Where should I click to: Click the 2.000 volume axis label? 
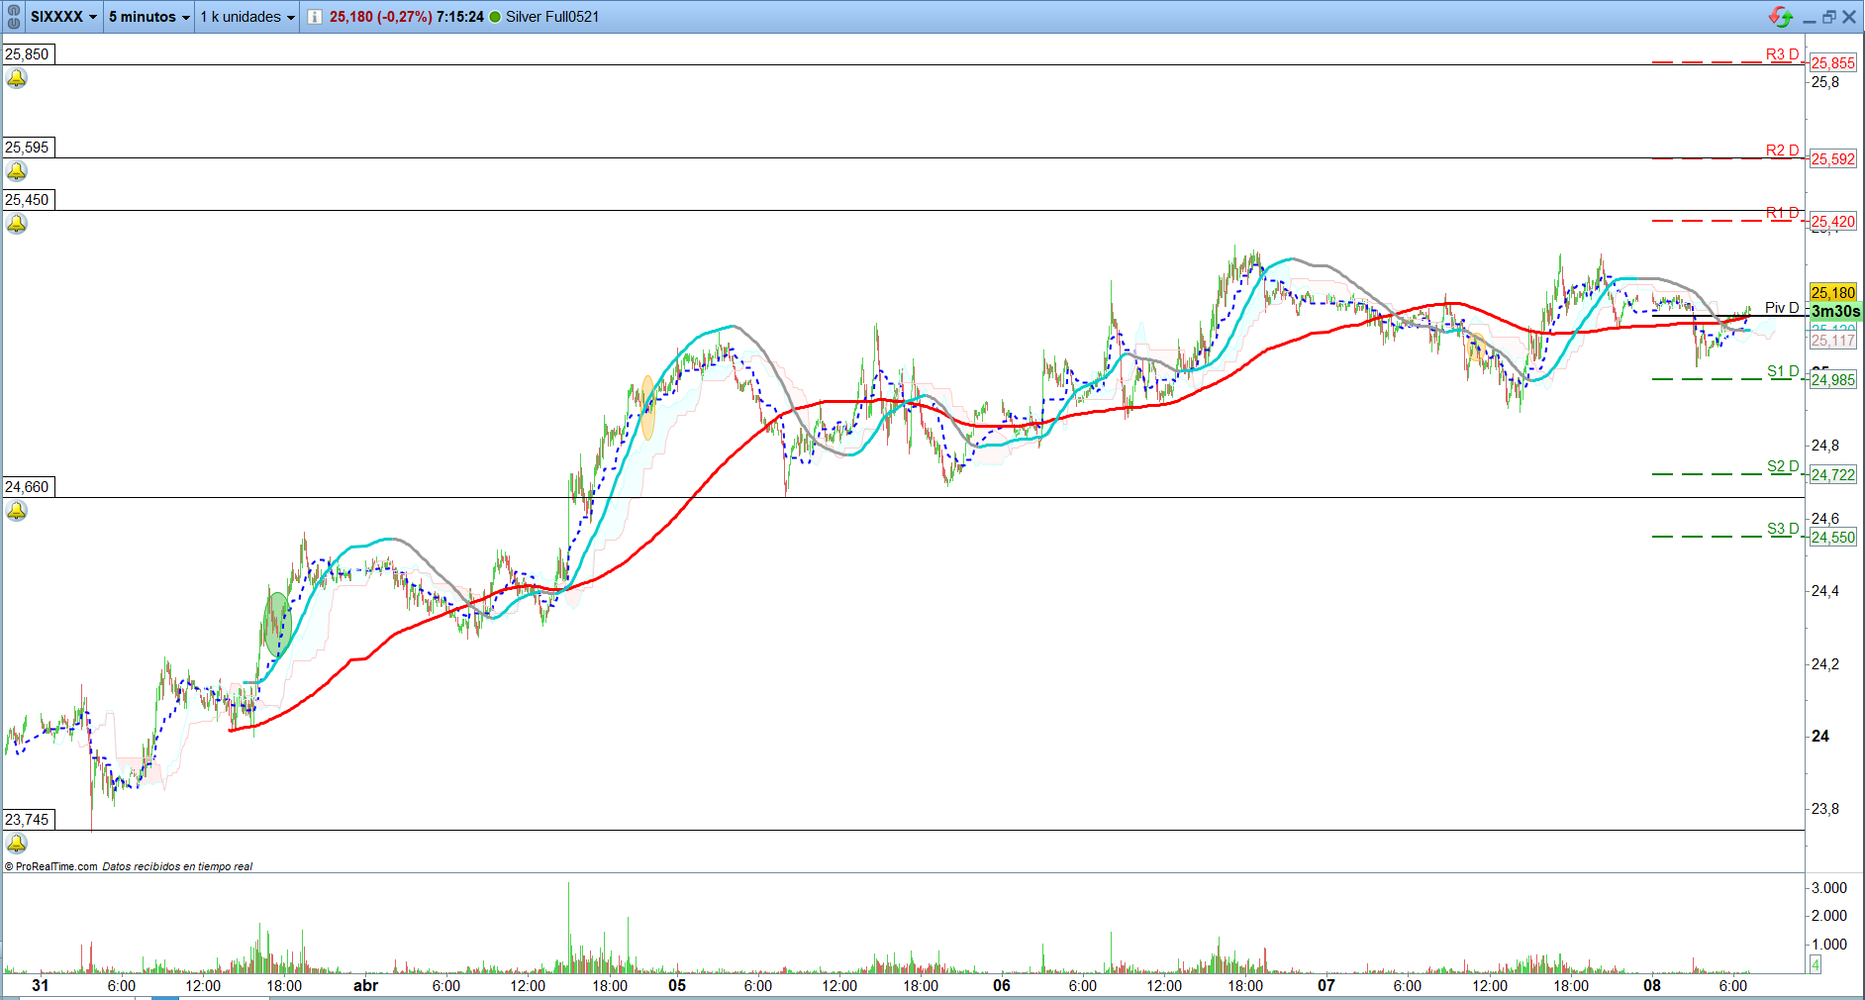click(1829, 916)
